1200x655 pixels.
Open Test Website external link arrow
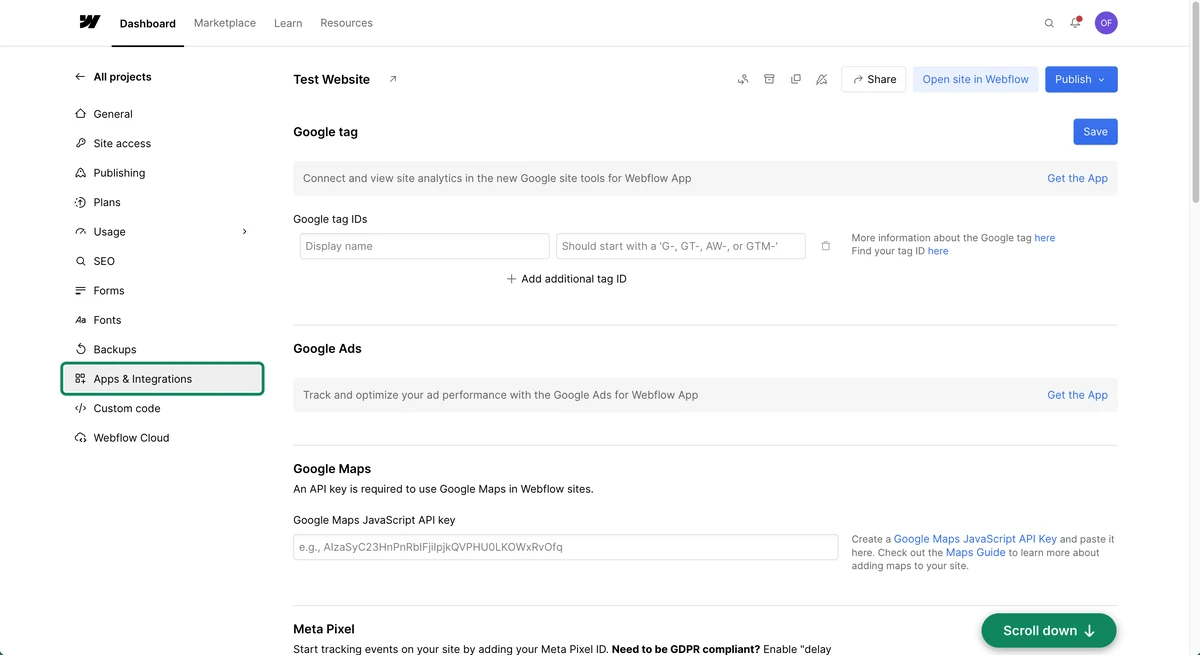click(x=393, y=79)
